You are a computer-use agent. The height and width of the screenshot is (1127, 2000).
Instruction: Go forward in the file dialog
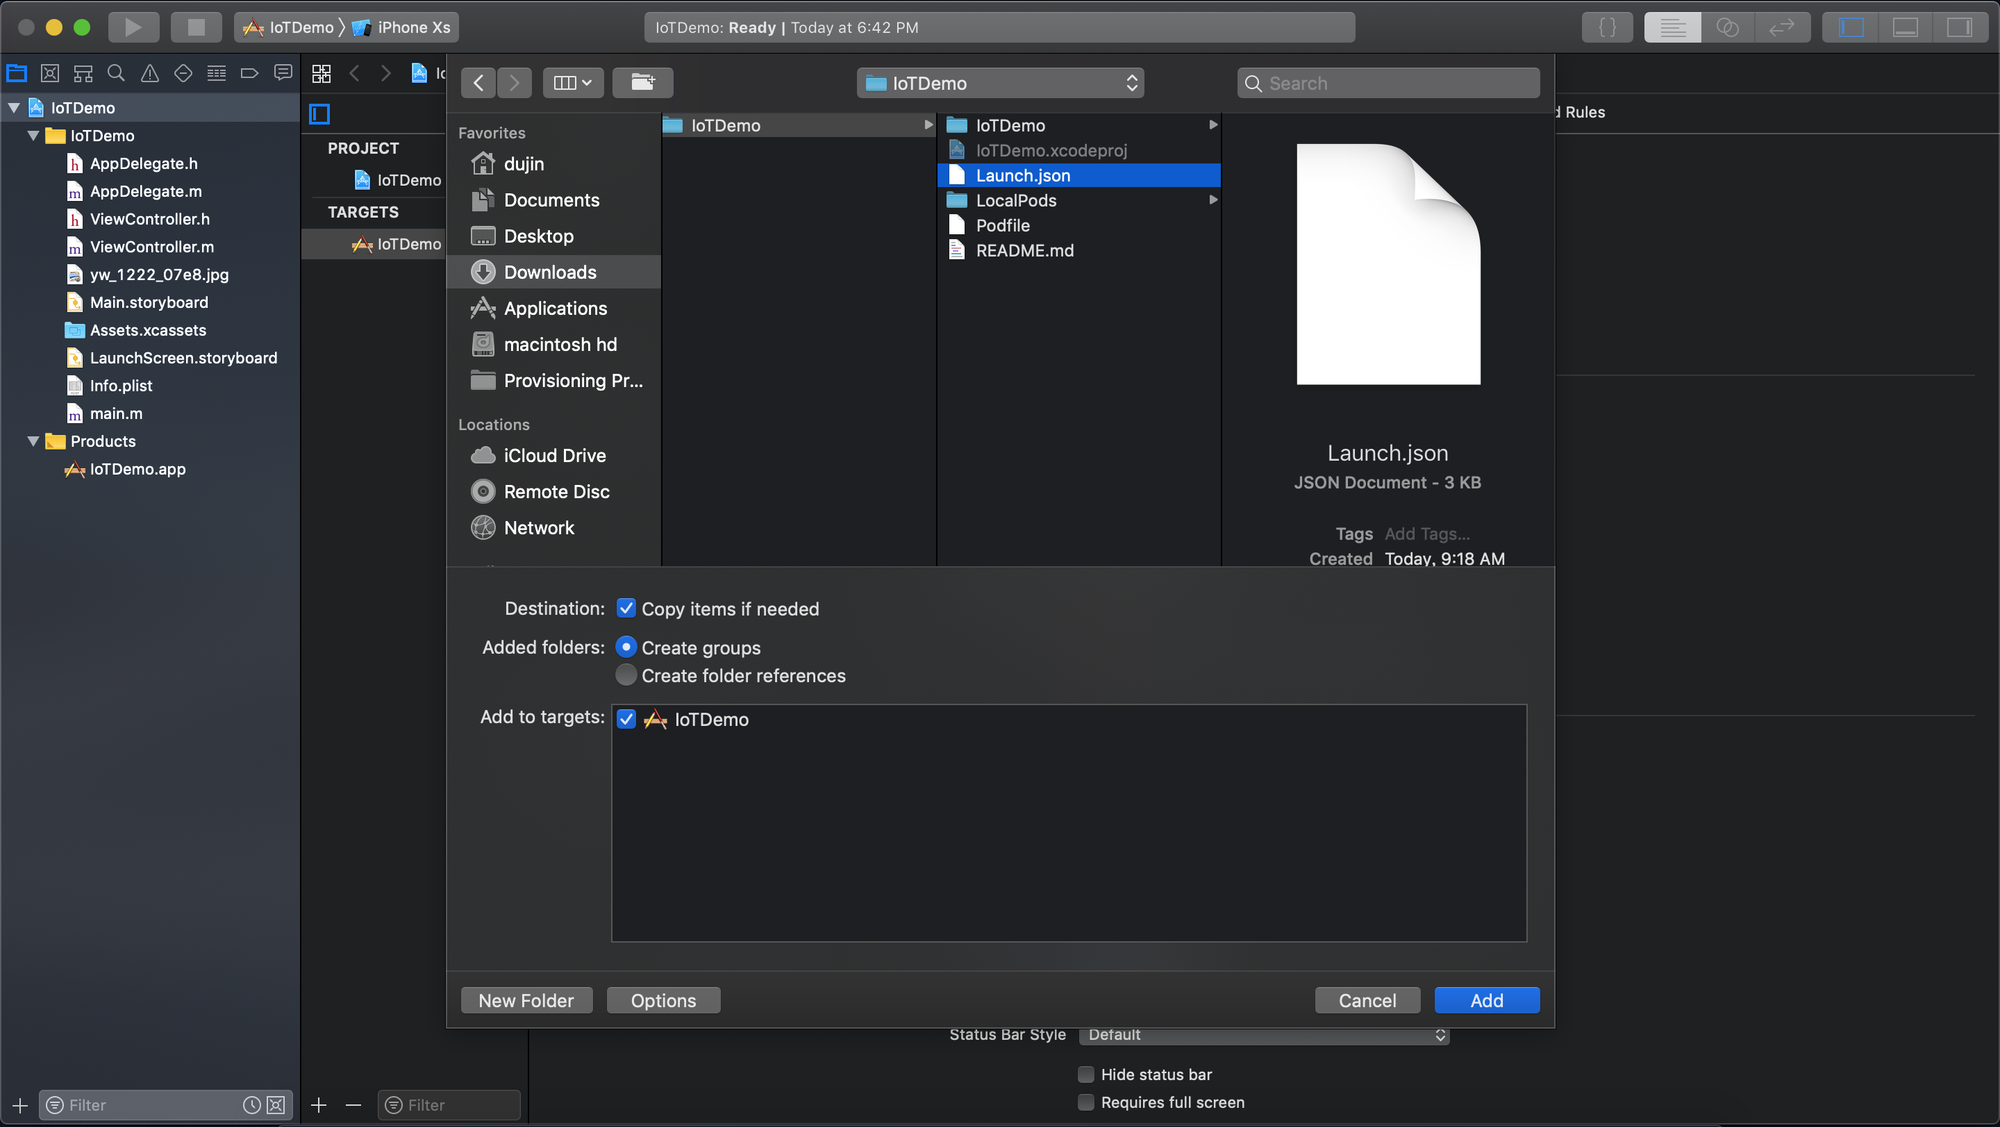514,83
